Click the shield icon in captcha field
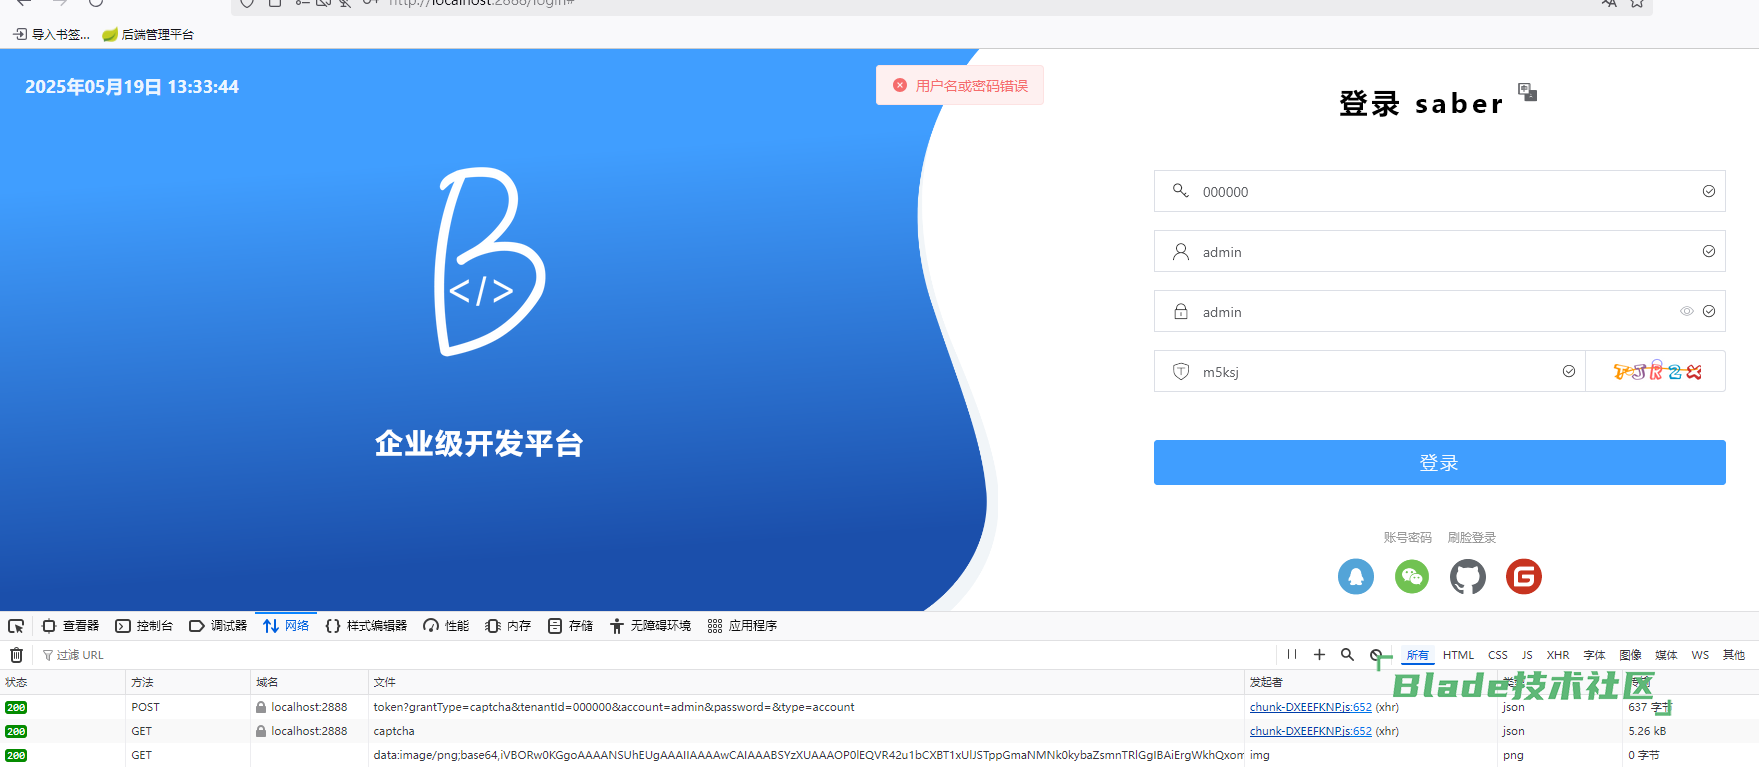Viewport: 1759px width, 777px height. pyautogui.click(x=1181, y=371)
